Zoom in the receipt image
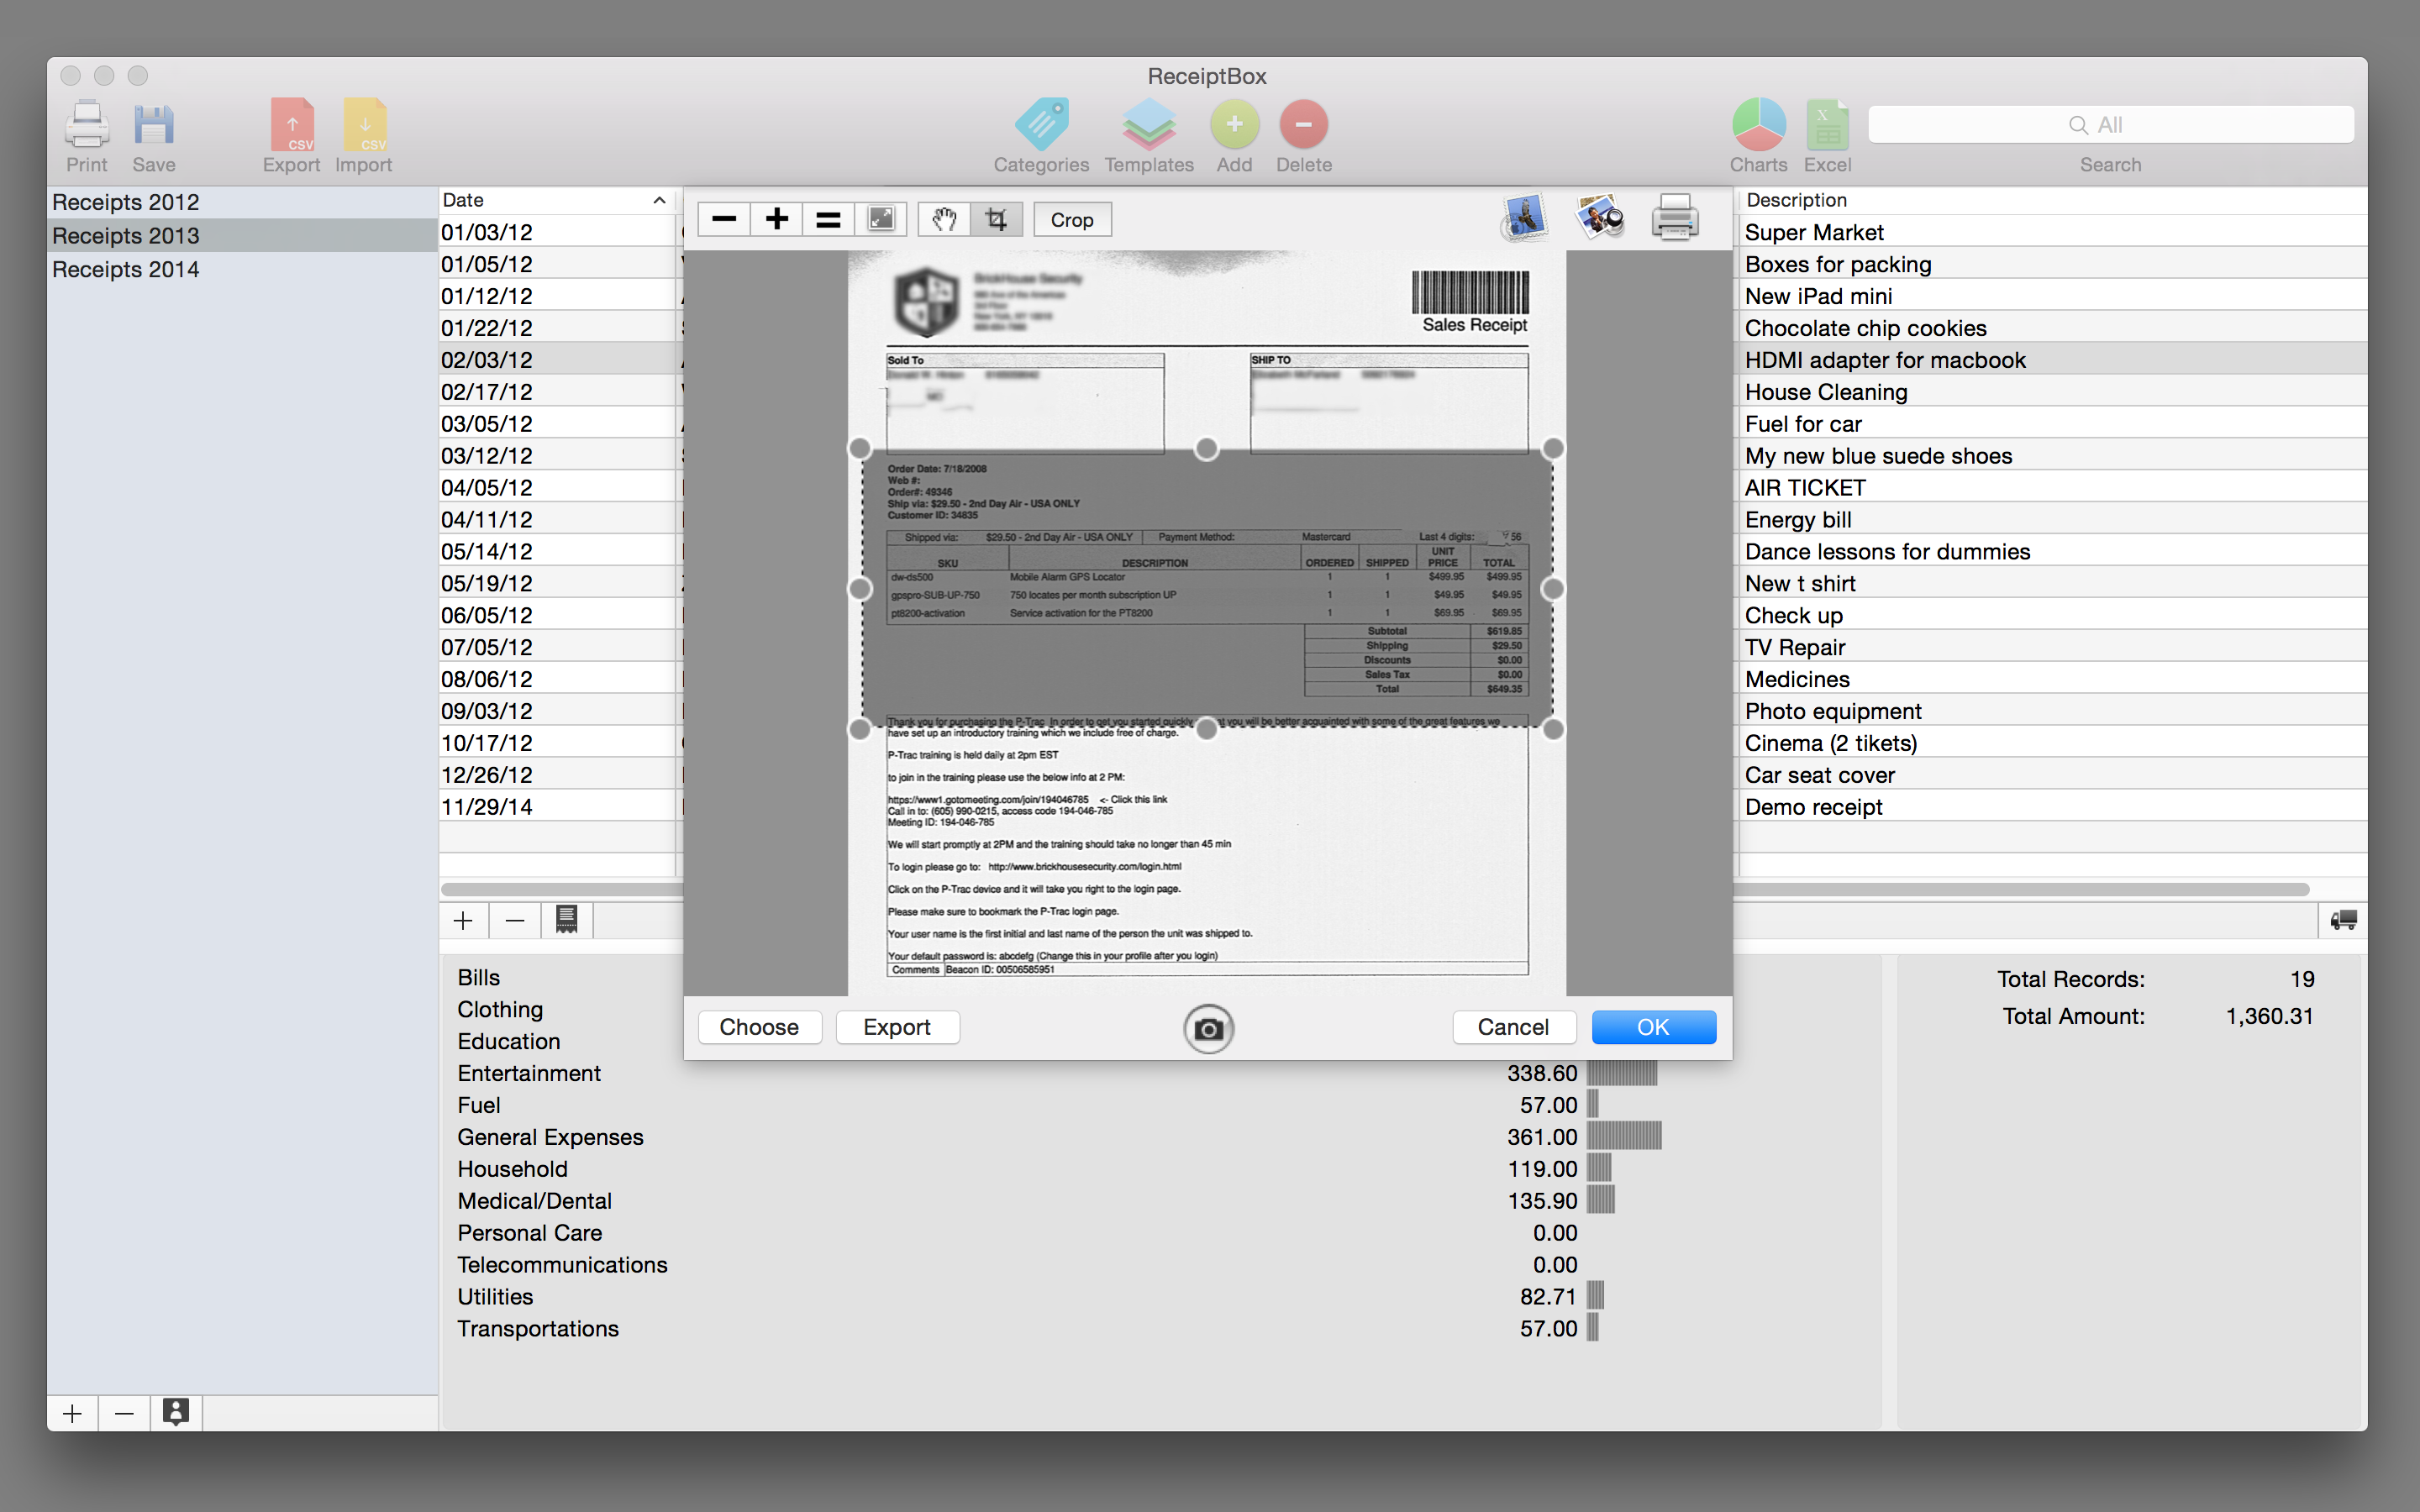 coord(777,220)
